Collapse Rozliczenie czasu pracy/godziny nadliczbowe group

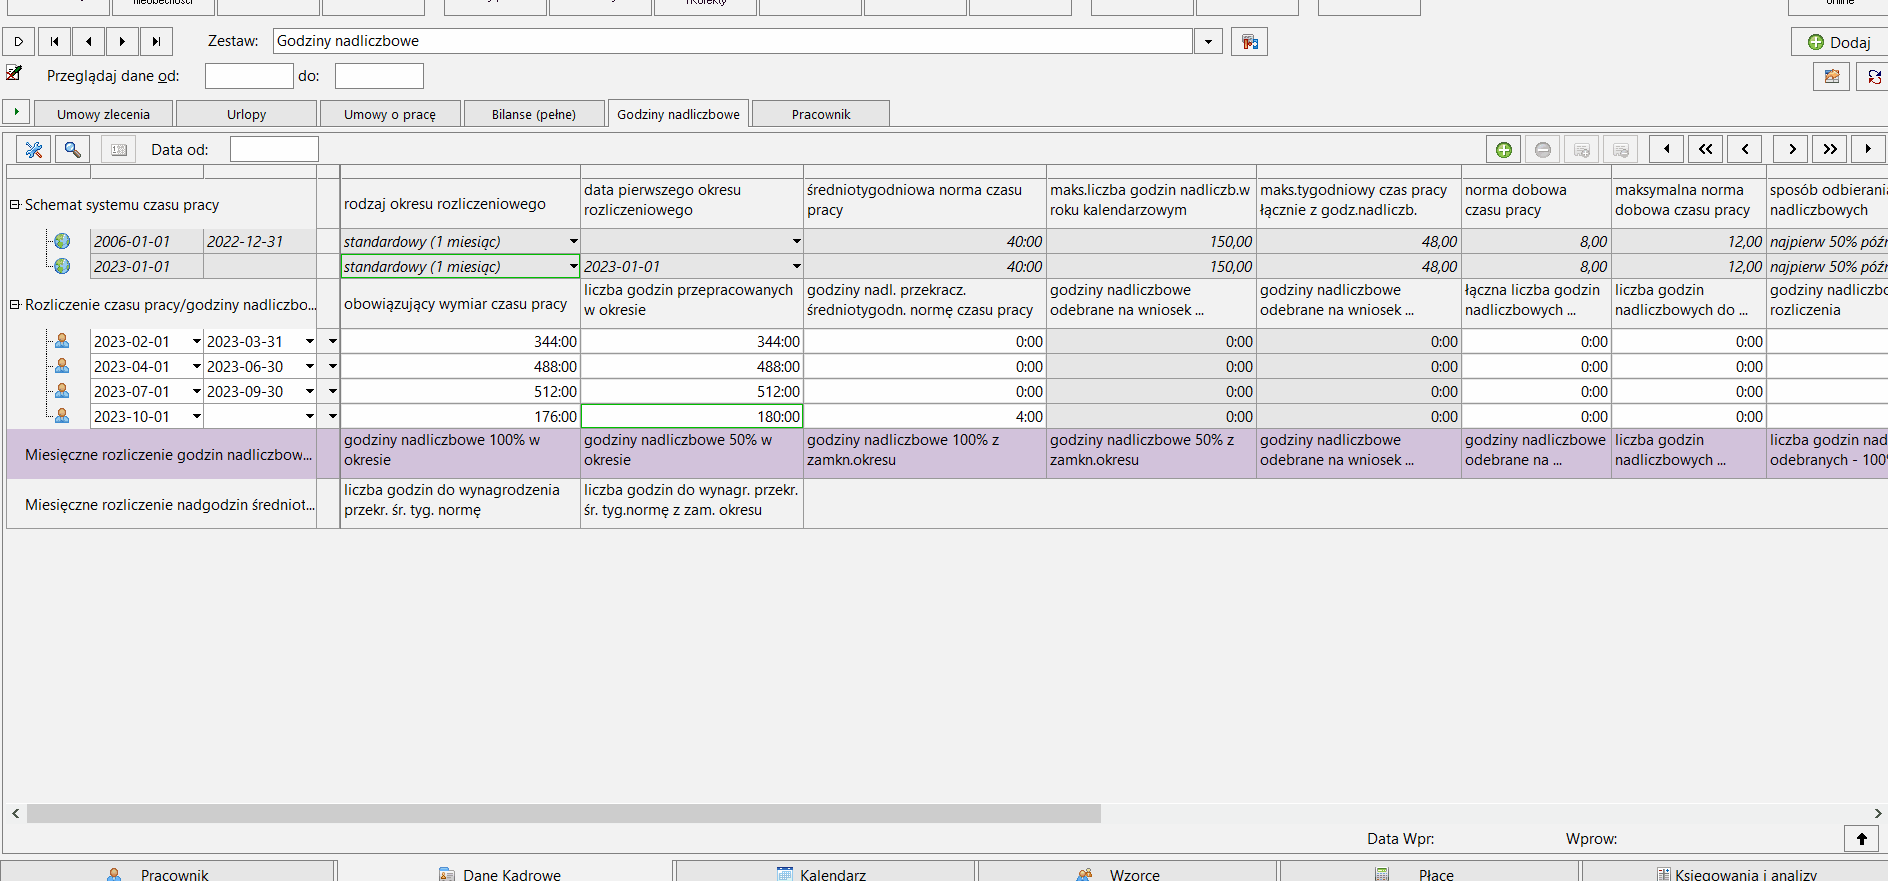click(15, 304)
